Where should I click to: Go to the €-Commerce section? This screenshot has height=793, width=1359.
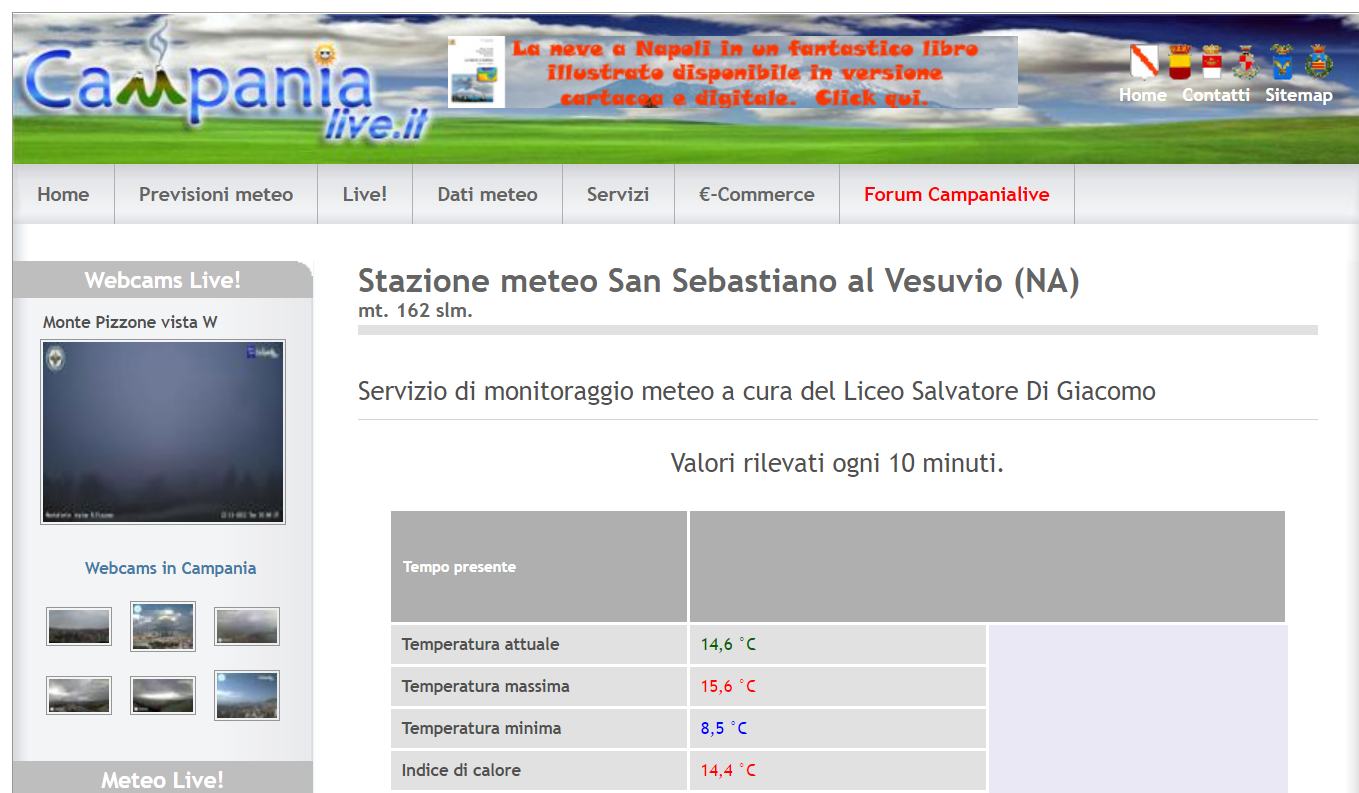[x=757, y=195]
